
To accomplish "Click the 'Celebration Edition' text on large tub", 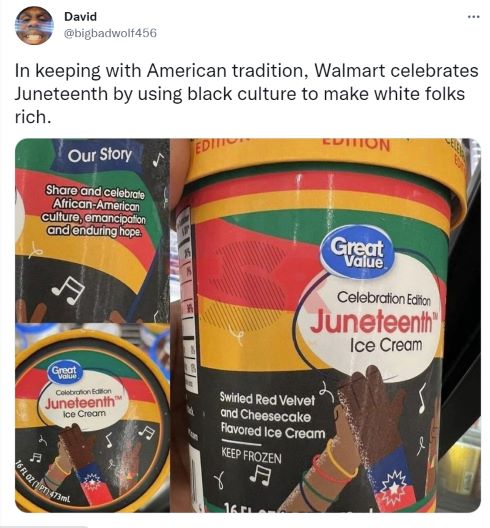I will [384, 298].
